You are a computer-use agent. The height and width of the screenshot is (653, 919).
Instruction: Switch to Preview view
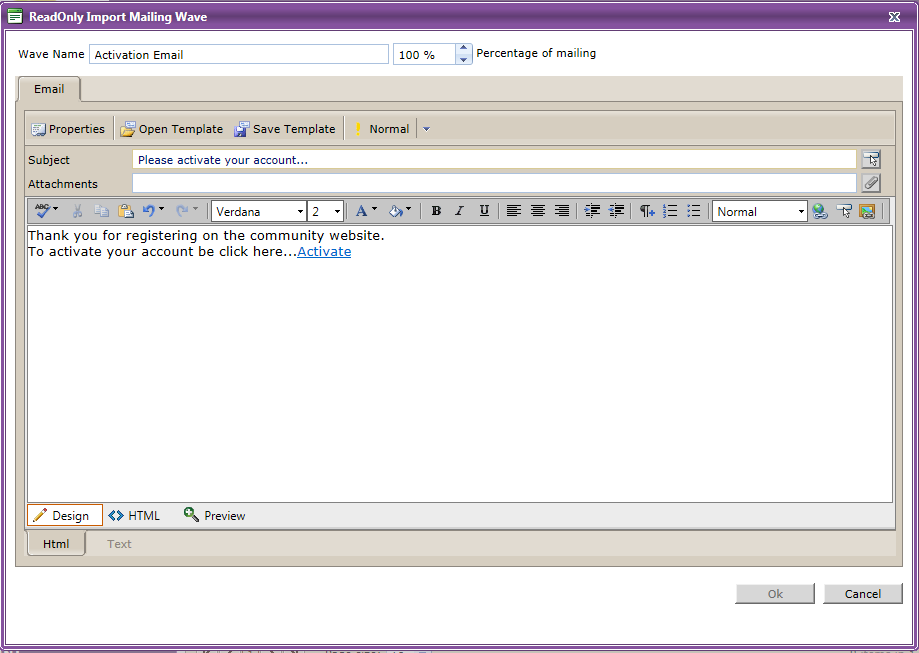(215, 515)
